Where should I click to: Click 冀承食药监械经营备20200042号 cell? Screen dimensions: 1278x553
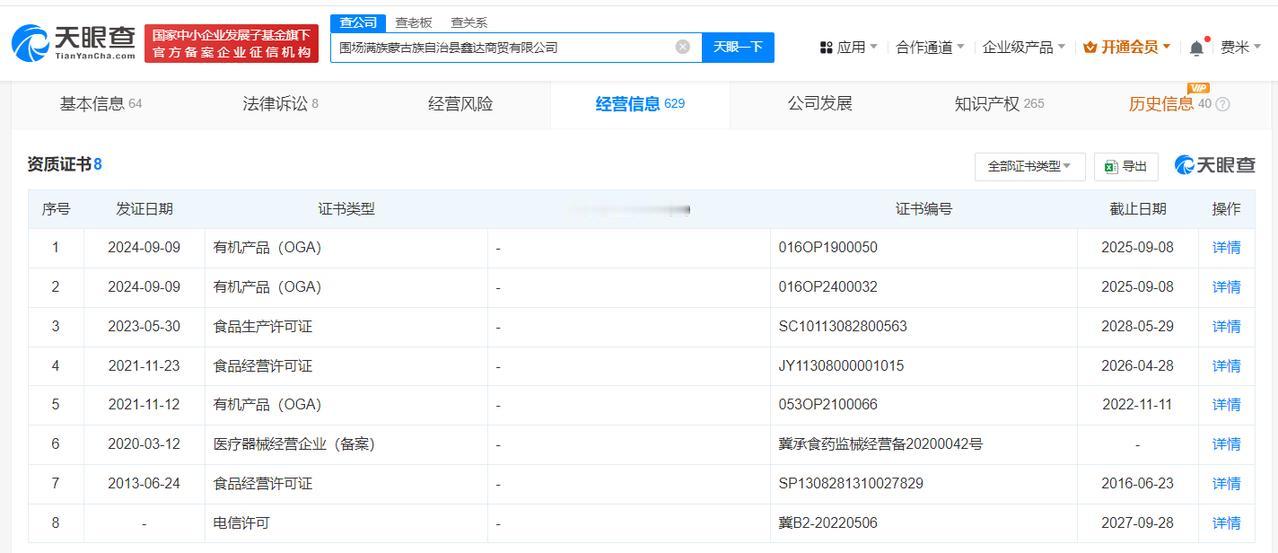coord(880,444)
